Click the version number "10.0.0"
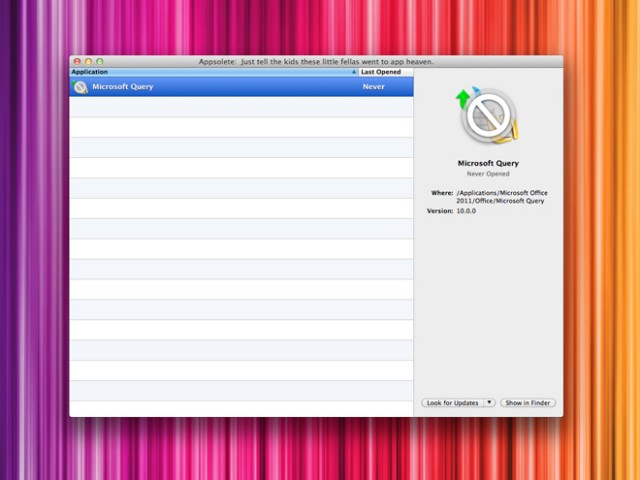This screenshot has height=480, width=640. [x=466, y=211]
